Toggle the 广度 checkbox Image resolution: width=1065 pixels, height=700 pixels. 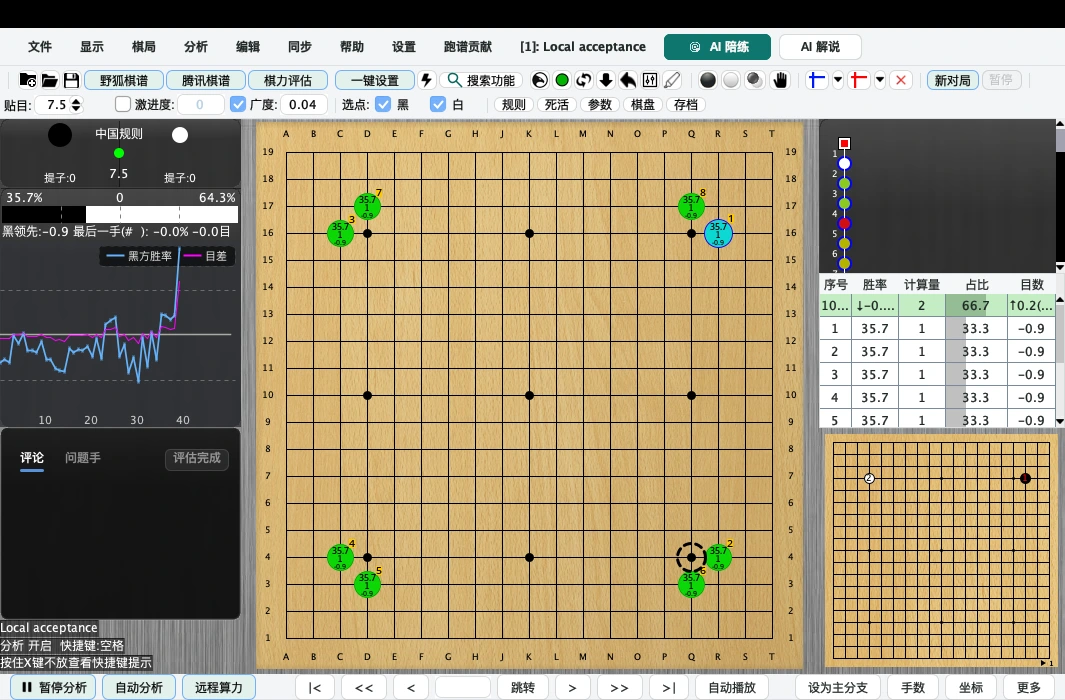(238, 105)
